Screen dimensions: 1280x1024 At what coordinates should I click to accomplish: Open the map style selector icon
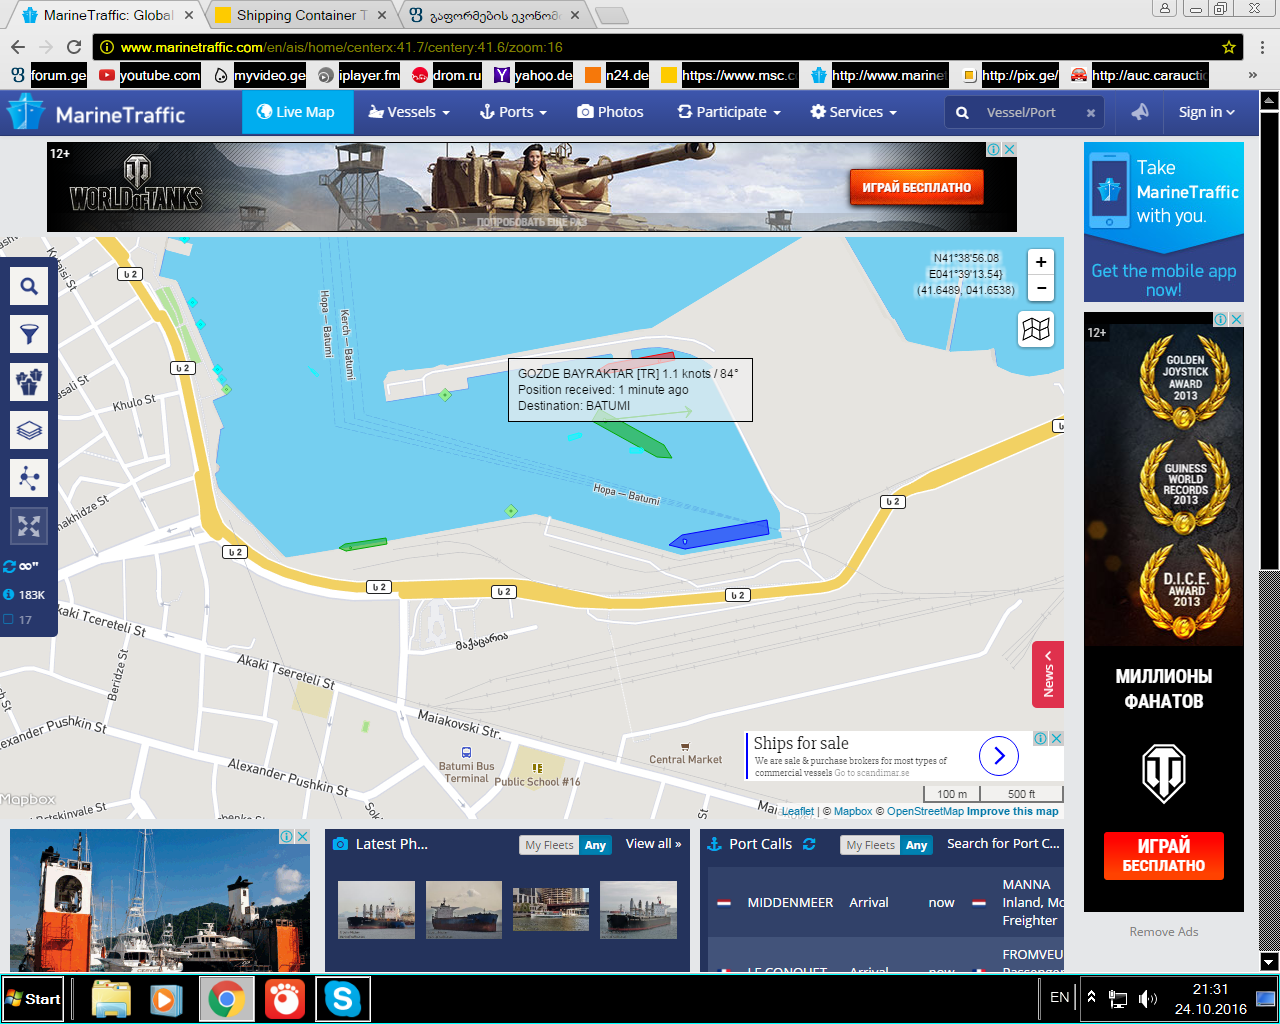click(x=1037, y=329)
